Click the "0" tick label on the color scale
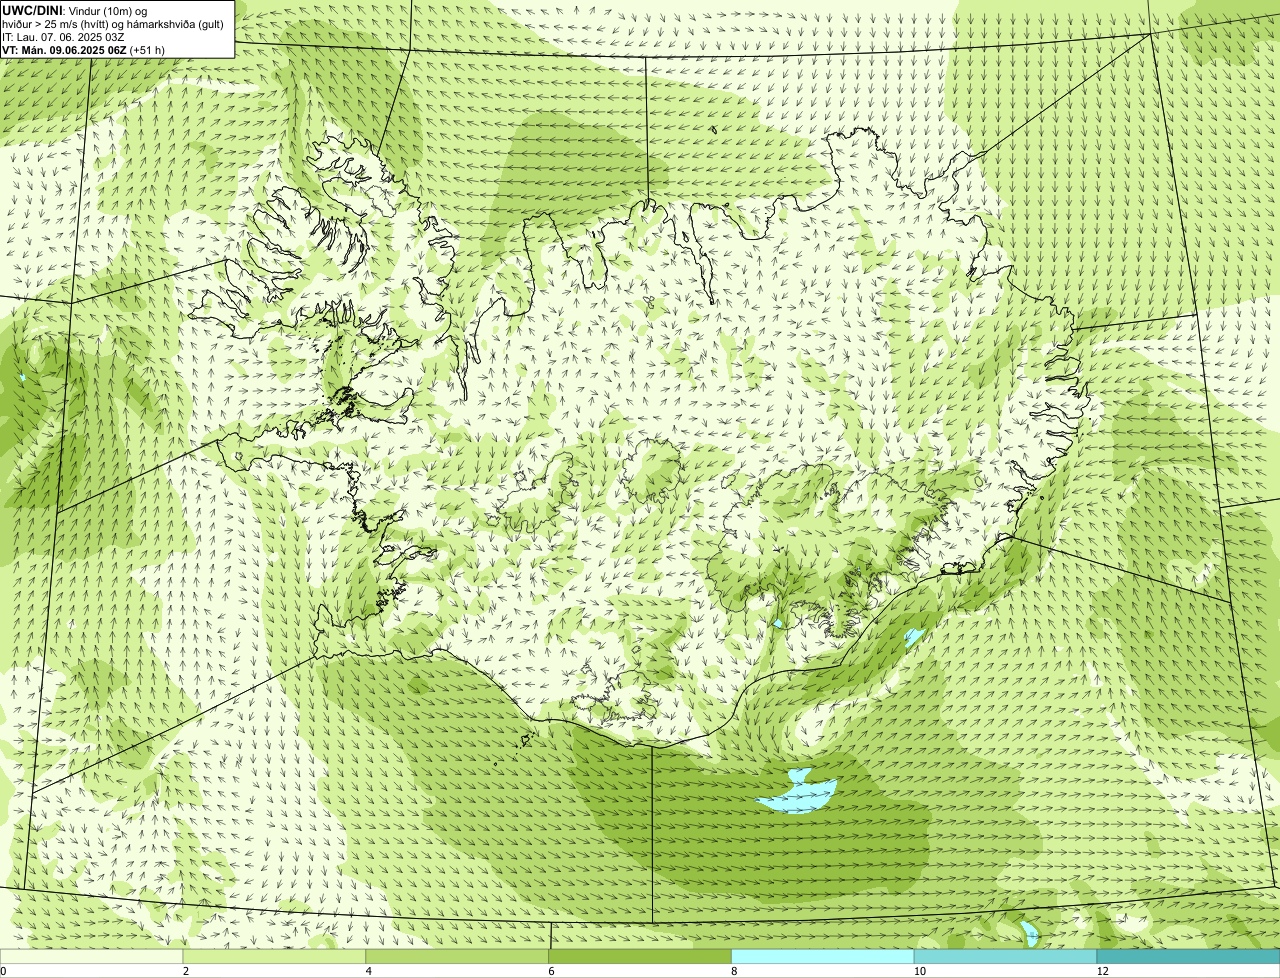This screenshot has height=978, width=1280. tap(3, 971)
